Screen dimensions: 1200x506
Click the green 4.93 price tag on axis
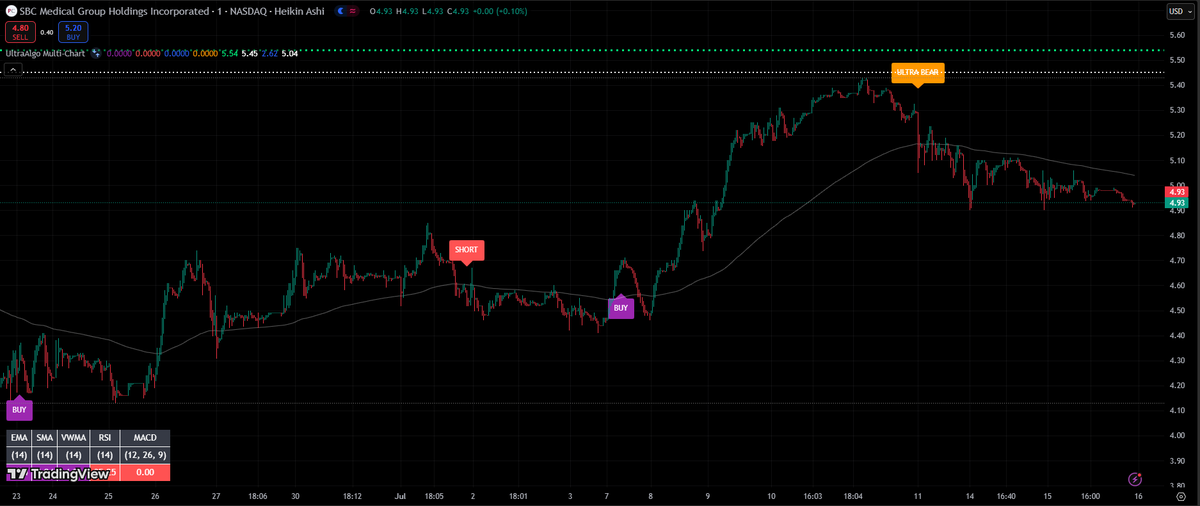tap(1176, 203)
